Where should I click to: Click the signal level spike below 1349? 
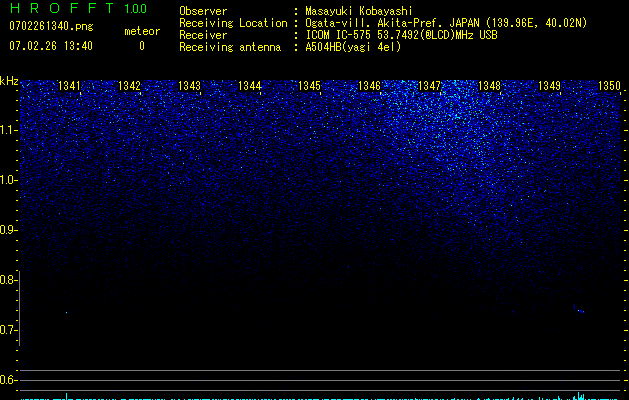pos(578,396)
